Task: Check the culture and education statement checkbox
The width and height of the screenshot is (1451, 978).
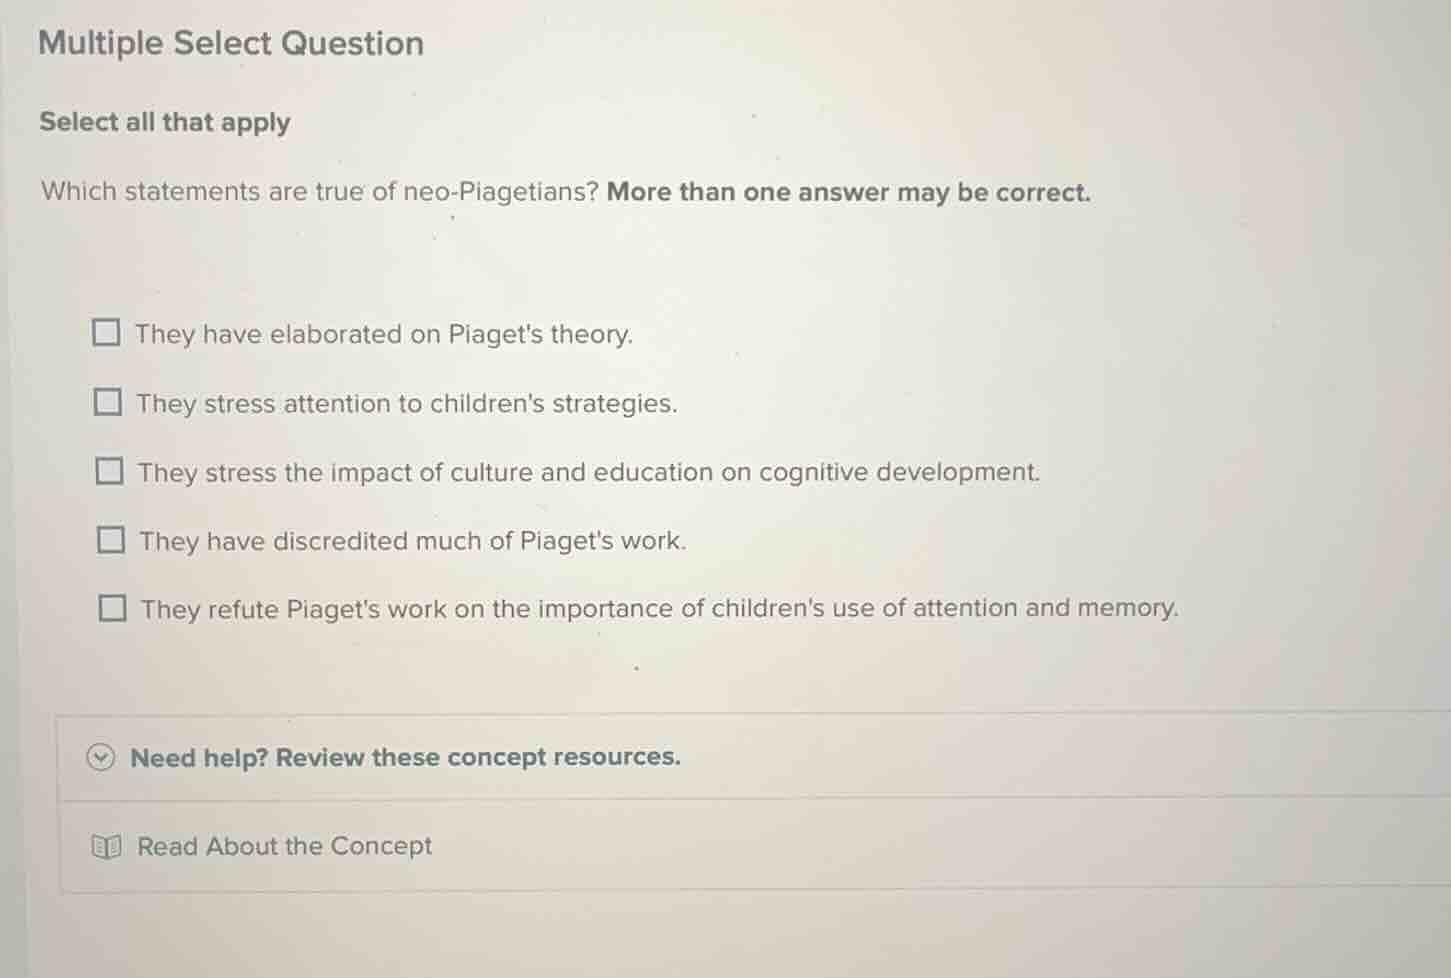Action: coord(108,469)
